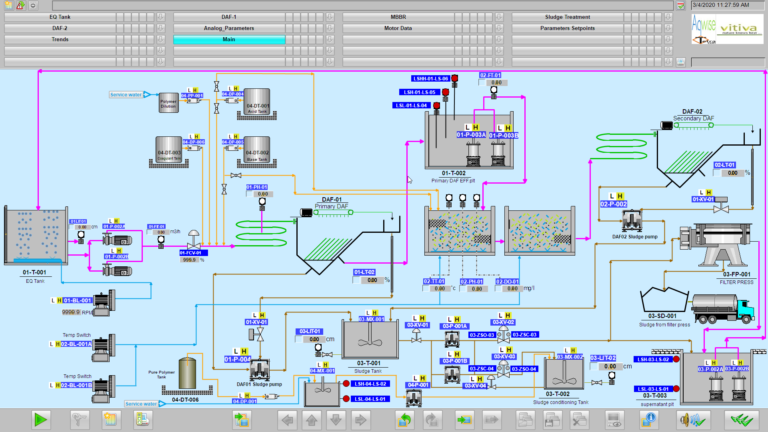This screenshot has width=768, height=432.
Task: Open the Analog_Parameters page
Action: coord(229,28)
